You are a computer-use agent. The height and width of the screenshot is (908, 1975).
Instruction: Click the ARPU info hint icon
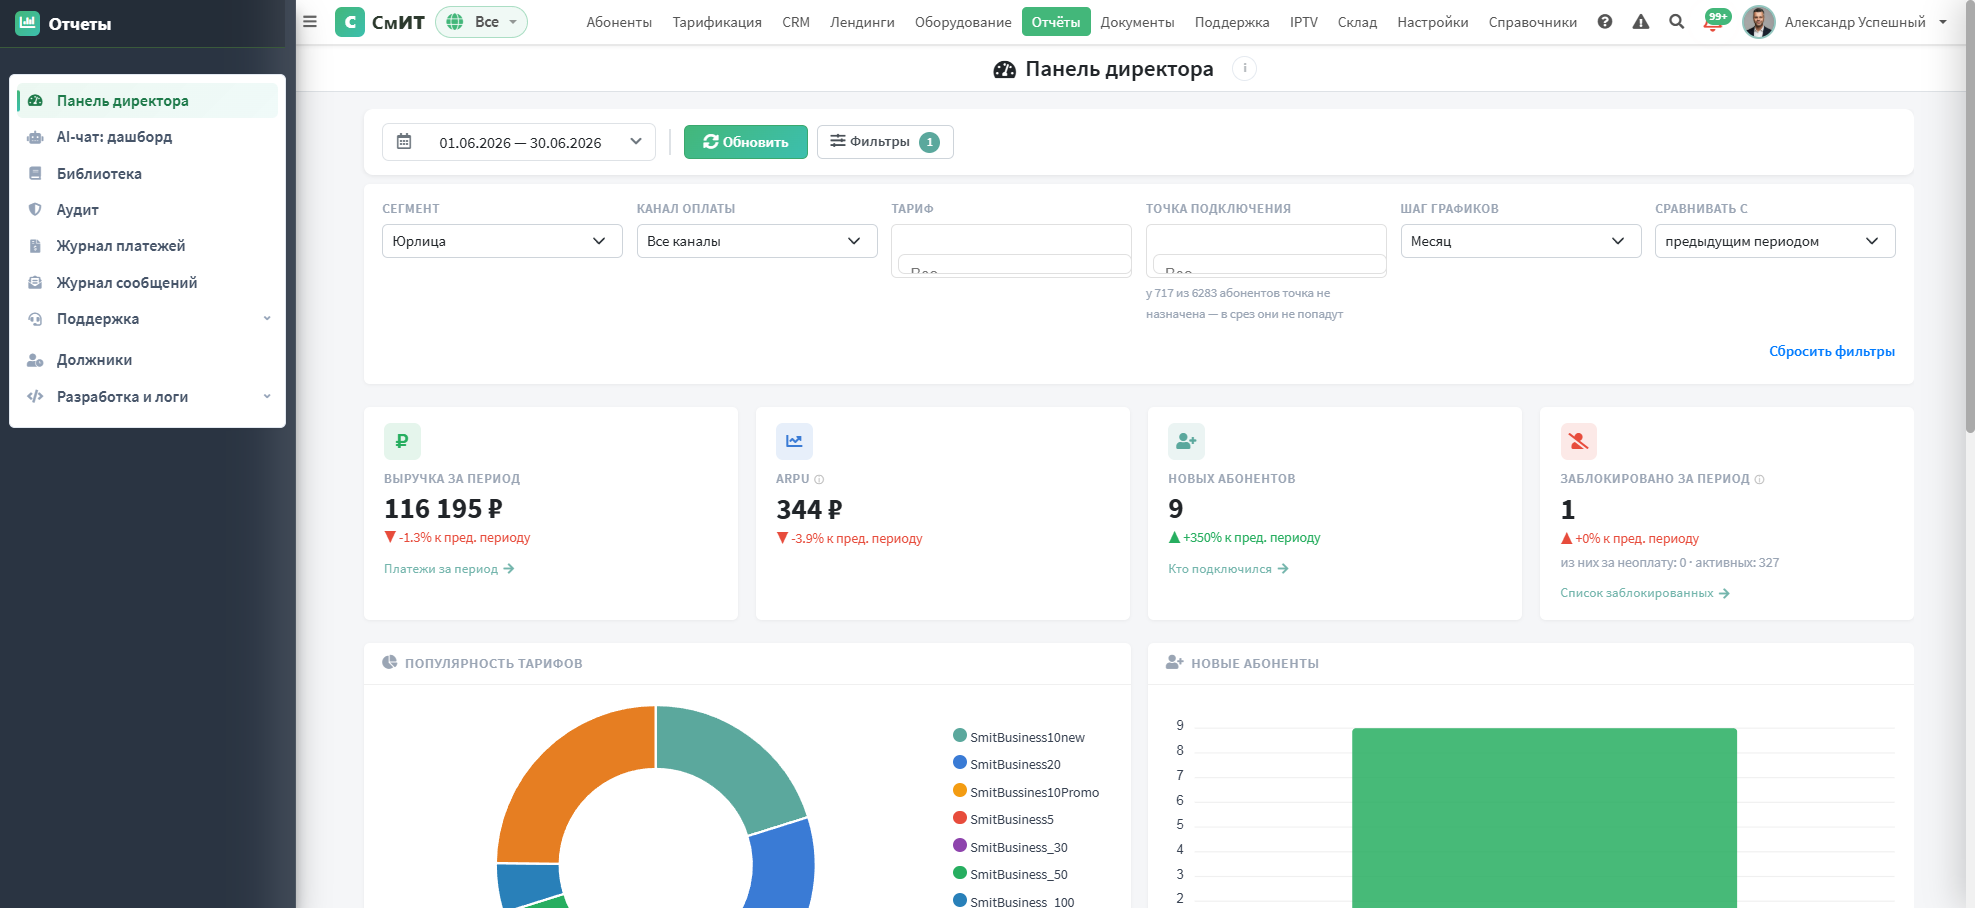click(819, 479)
